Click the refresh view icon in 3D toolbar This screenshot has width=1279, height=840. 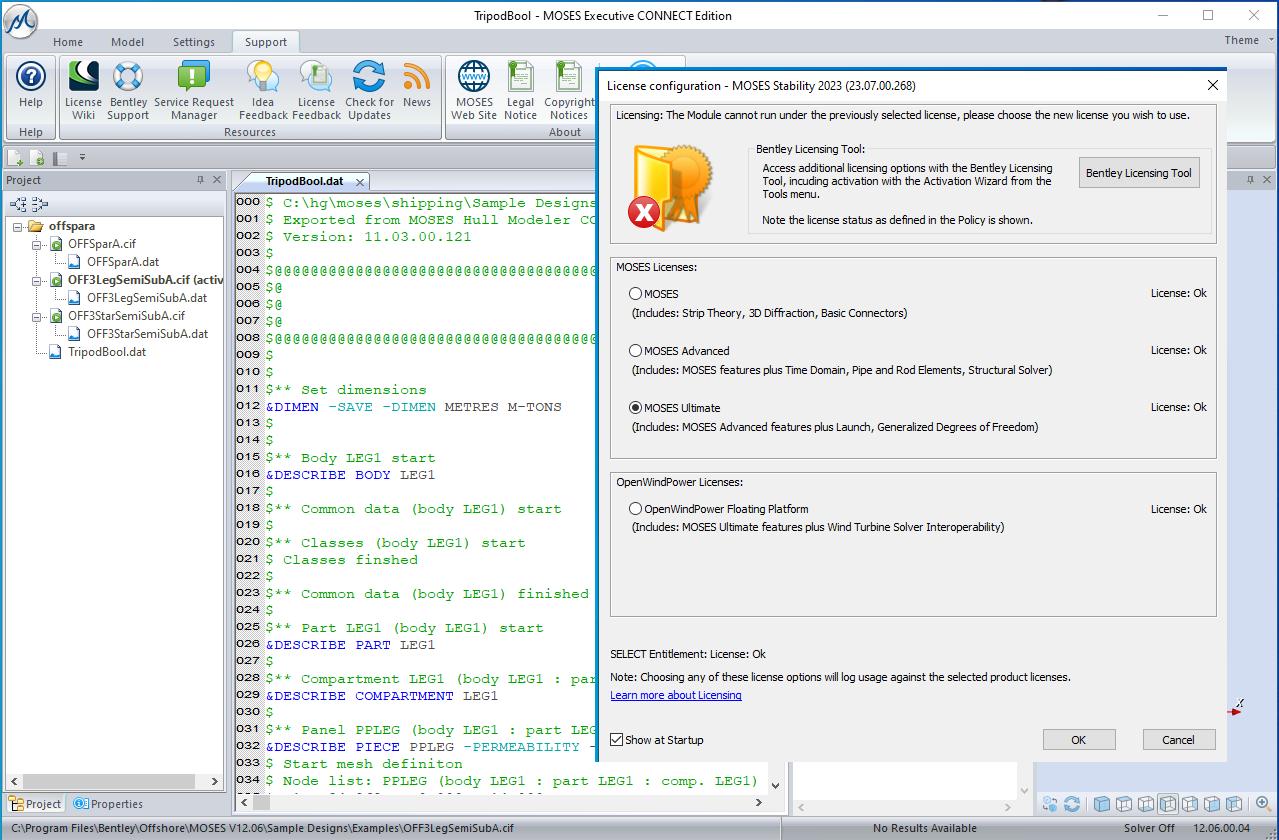1072,803
